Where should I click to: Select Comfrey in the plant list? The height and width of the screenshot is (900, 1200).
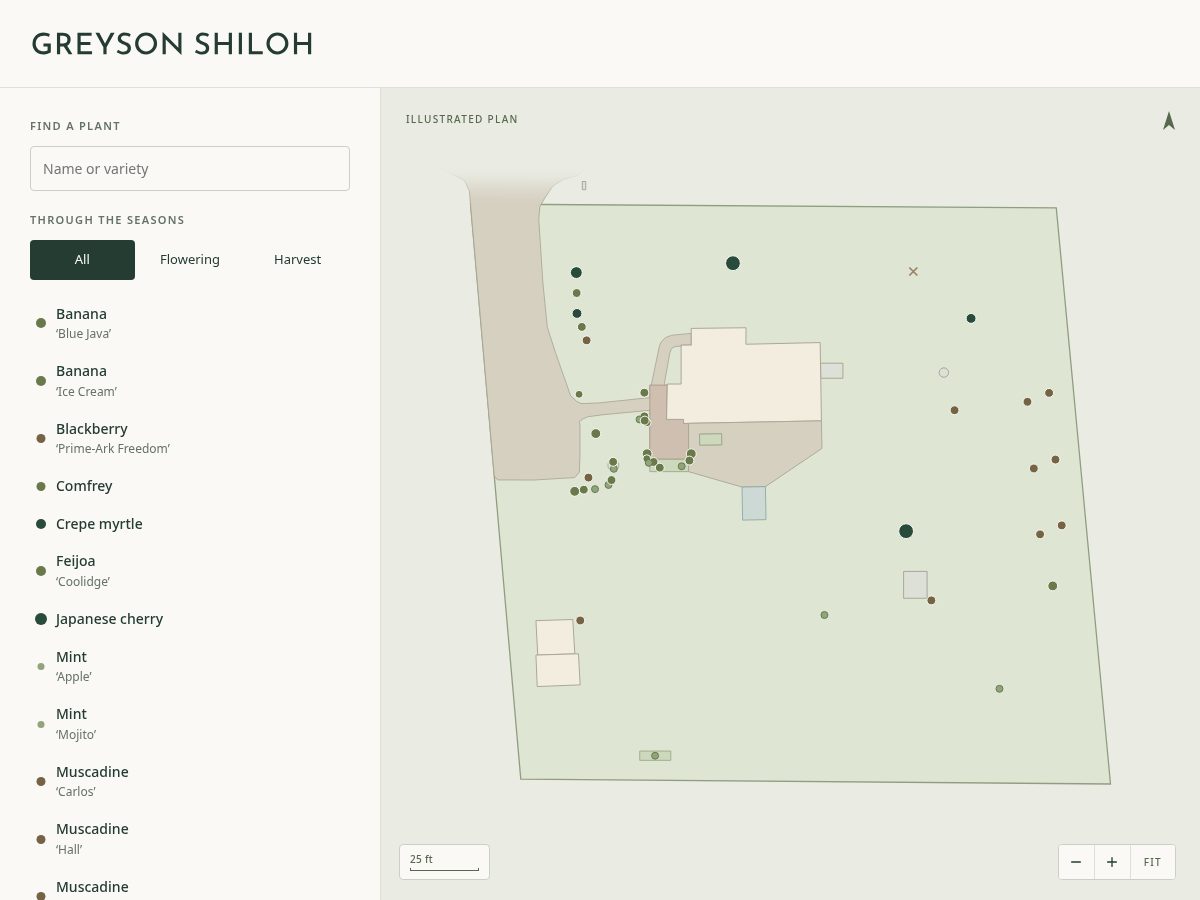tap(190, 486)
